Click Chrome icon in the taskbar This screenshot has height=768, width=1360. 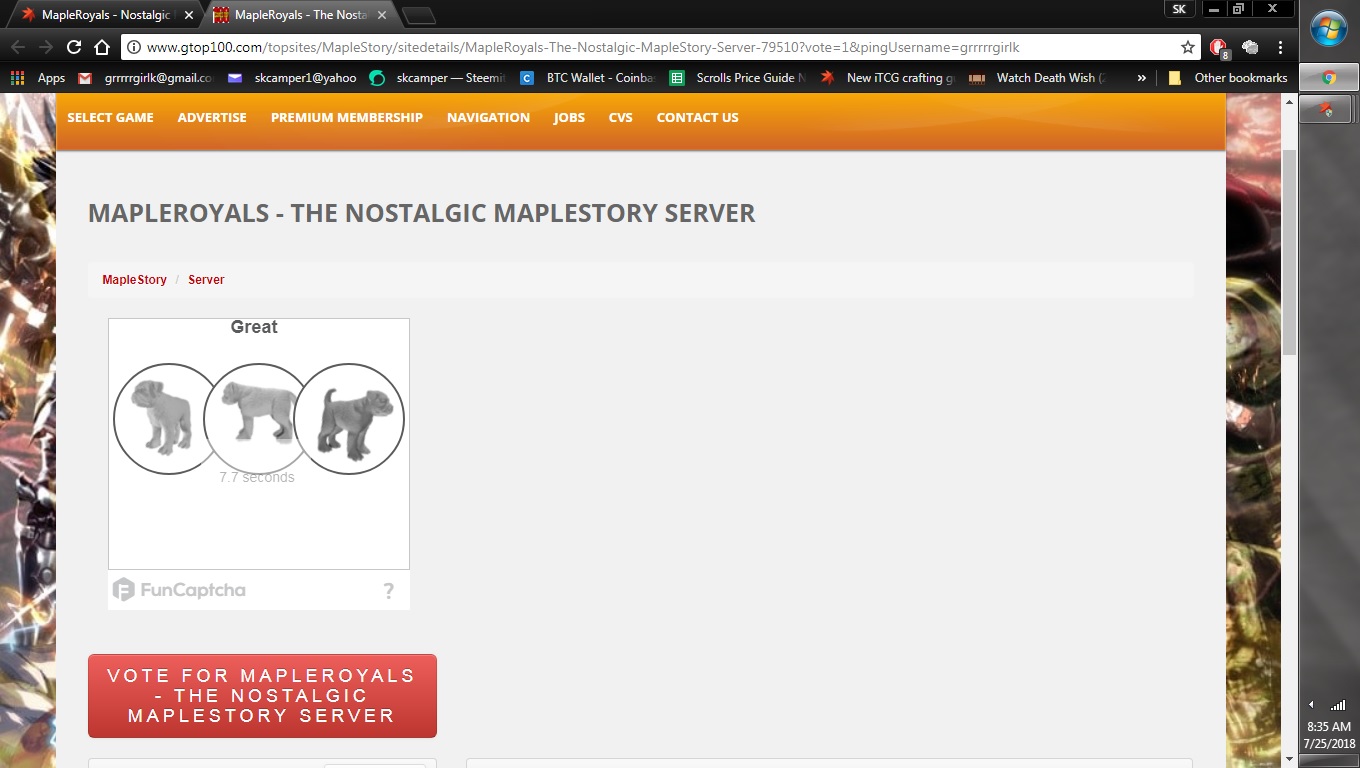[x=1328, y=77]
